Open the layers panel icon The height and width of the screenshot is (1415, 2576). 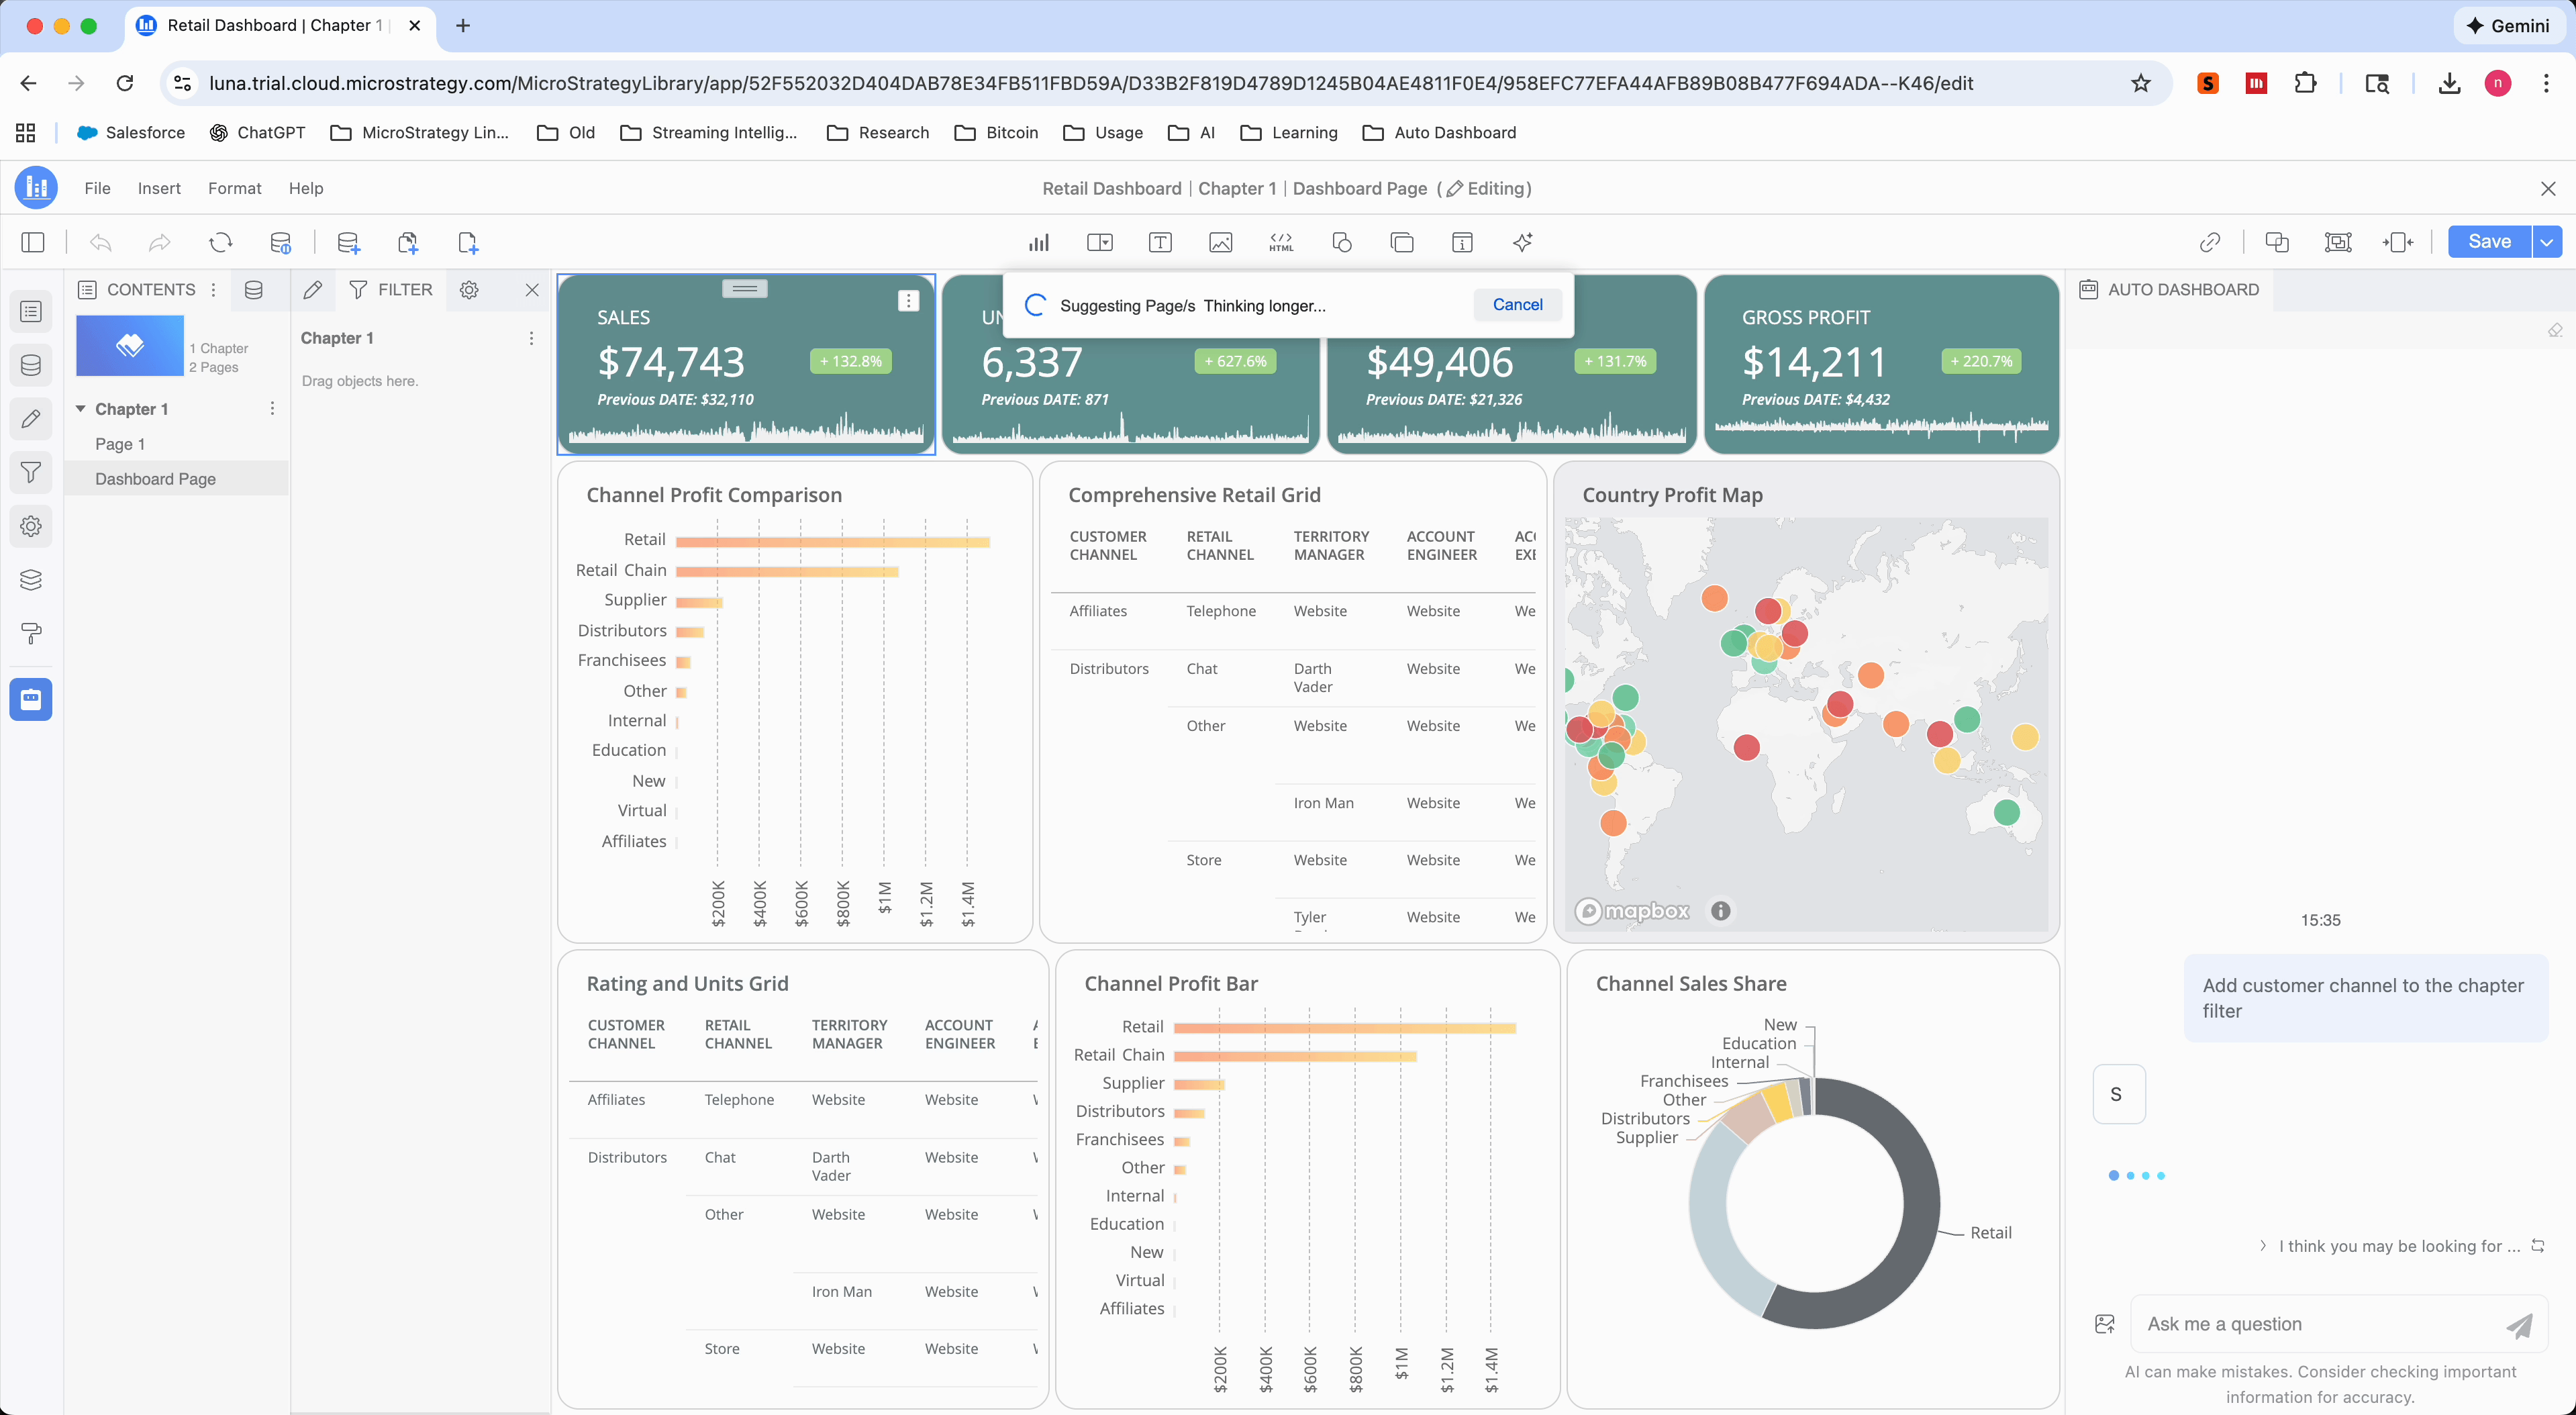coord(31,579)
